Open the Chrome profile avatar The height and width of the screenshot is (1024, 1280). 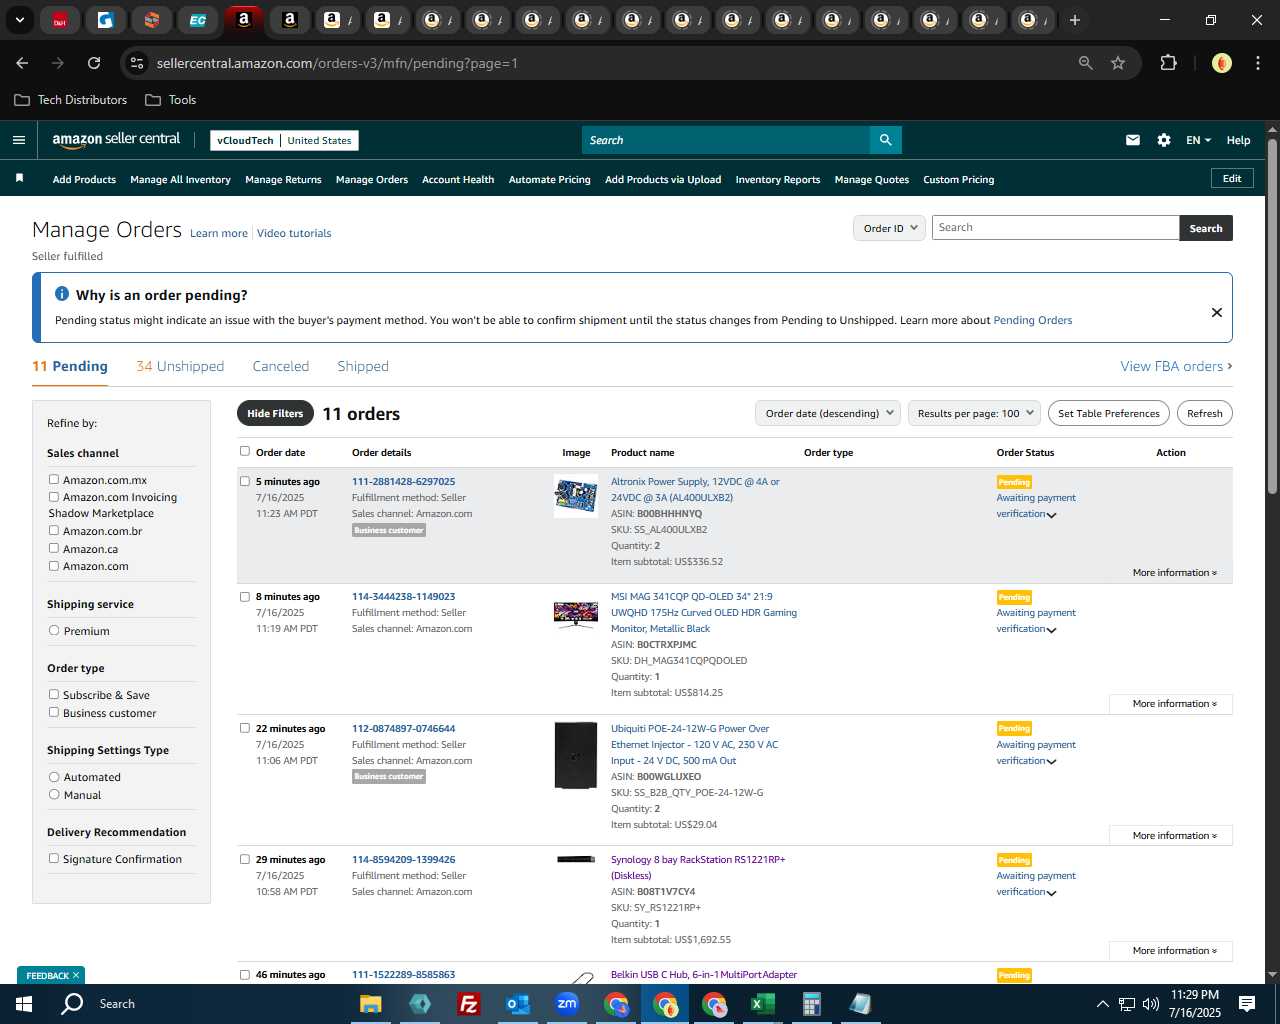[x=1221, y=63]
